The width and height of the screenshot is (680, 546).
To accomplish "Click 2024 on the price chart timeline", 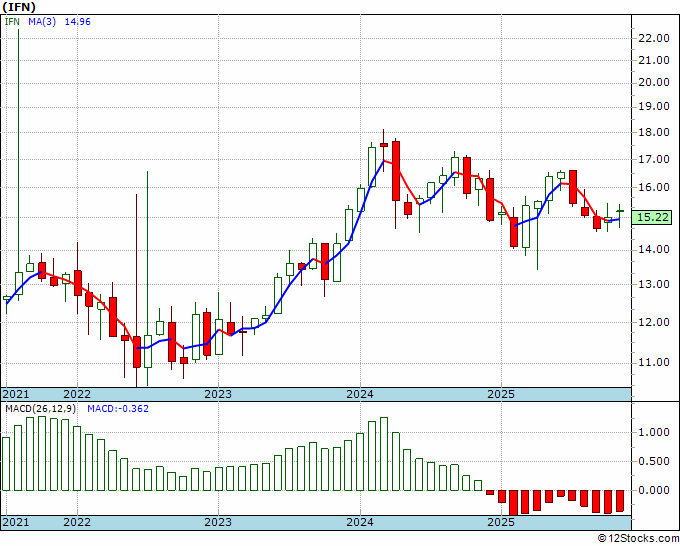I will [x=360, y=394].
